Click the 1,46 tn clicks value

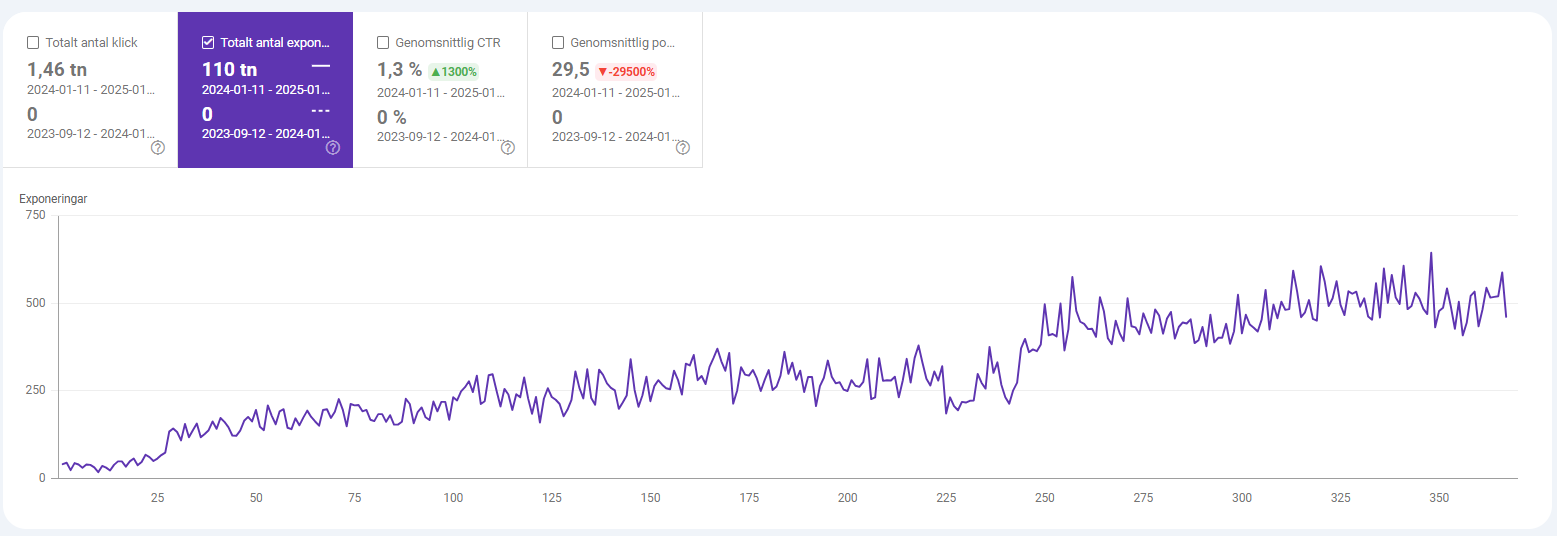coord(55,70)
